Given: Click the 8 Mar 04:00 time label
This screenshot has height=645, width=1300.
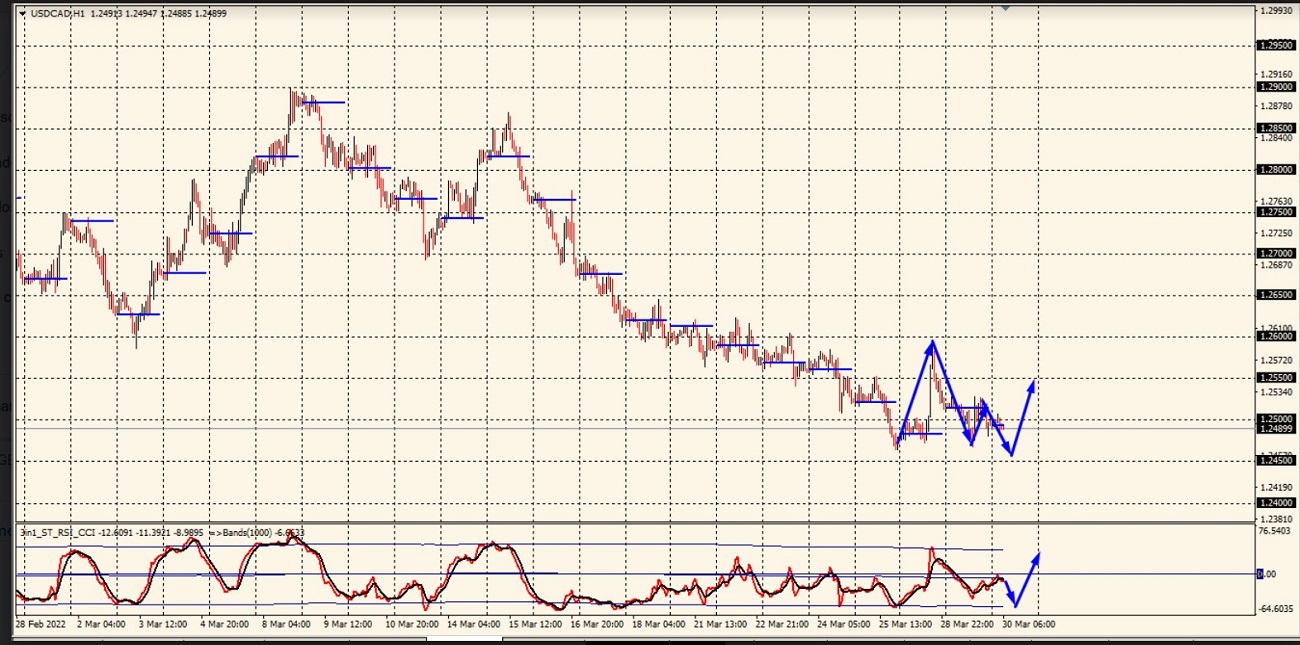Looking at the screenshot, I should click(286, 624).
